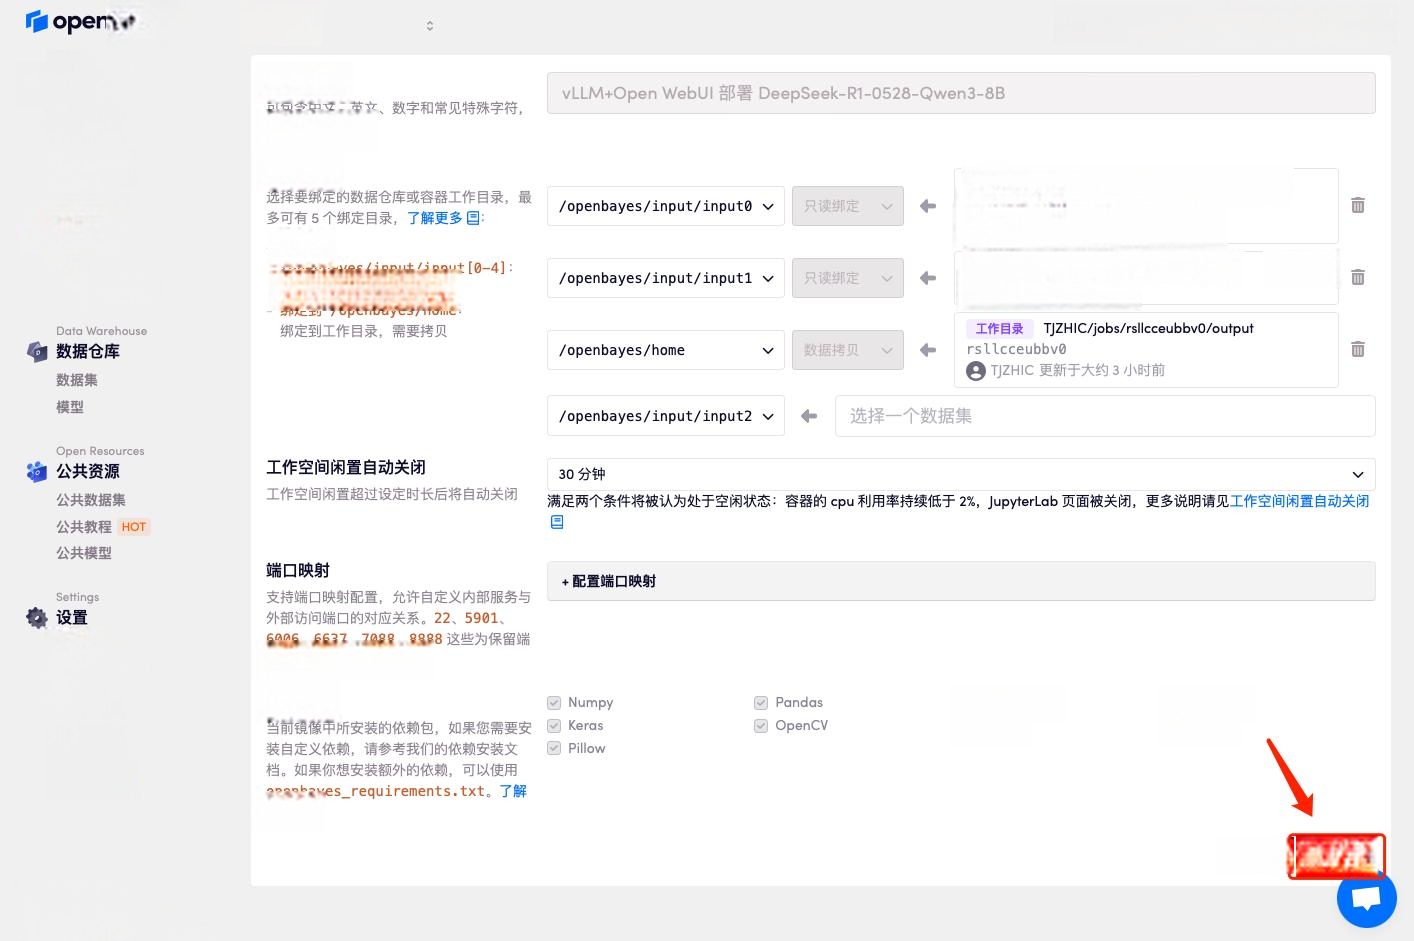Click the left arrow in input2 row

[809, 416]
